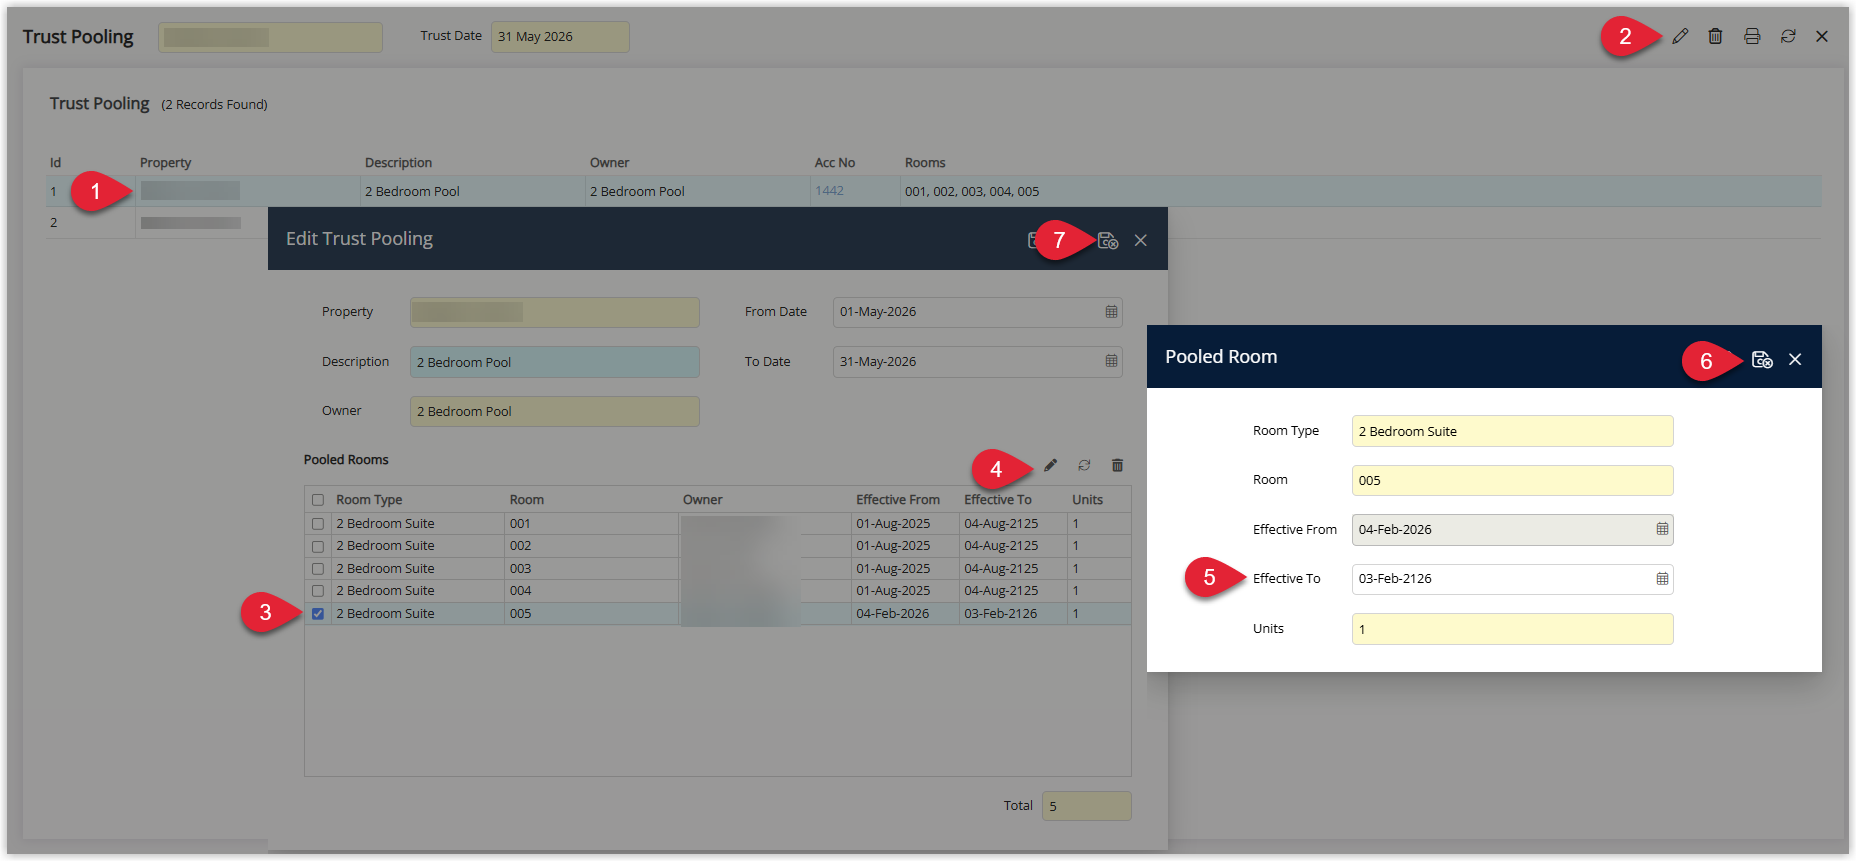The height and width of the screenshot is (862, 1857).
Task: Click the Total field showing 5
Action: [x=1086, y=806]
